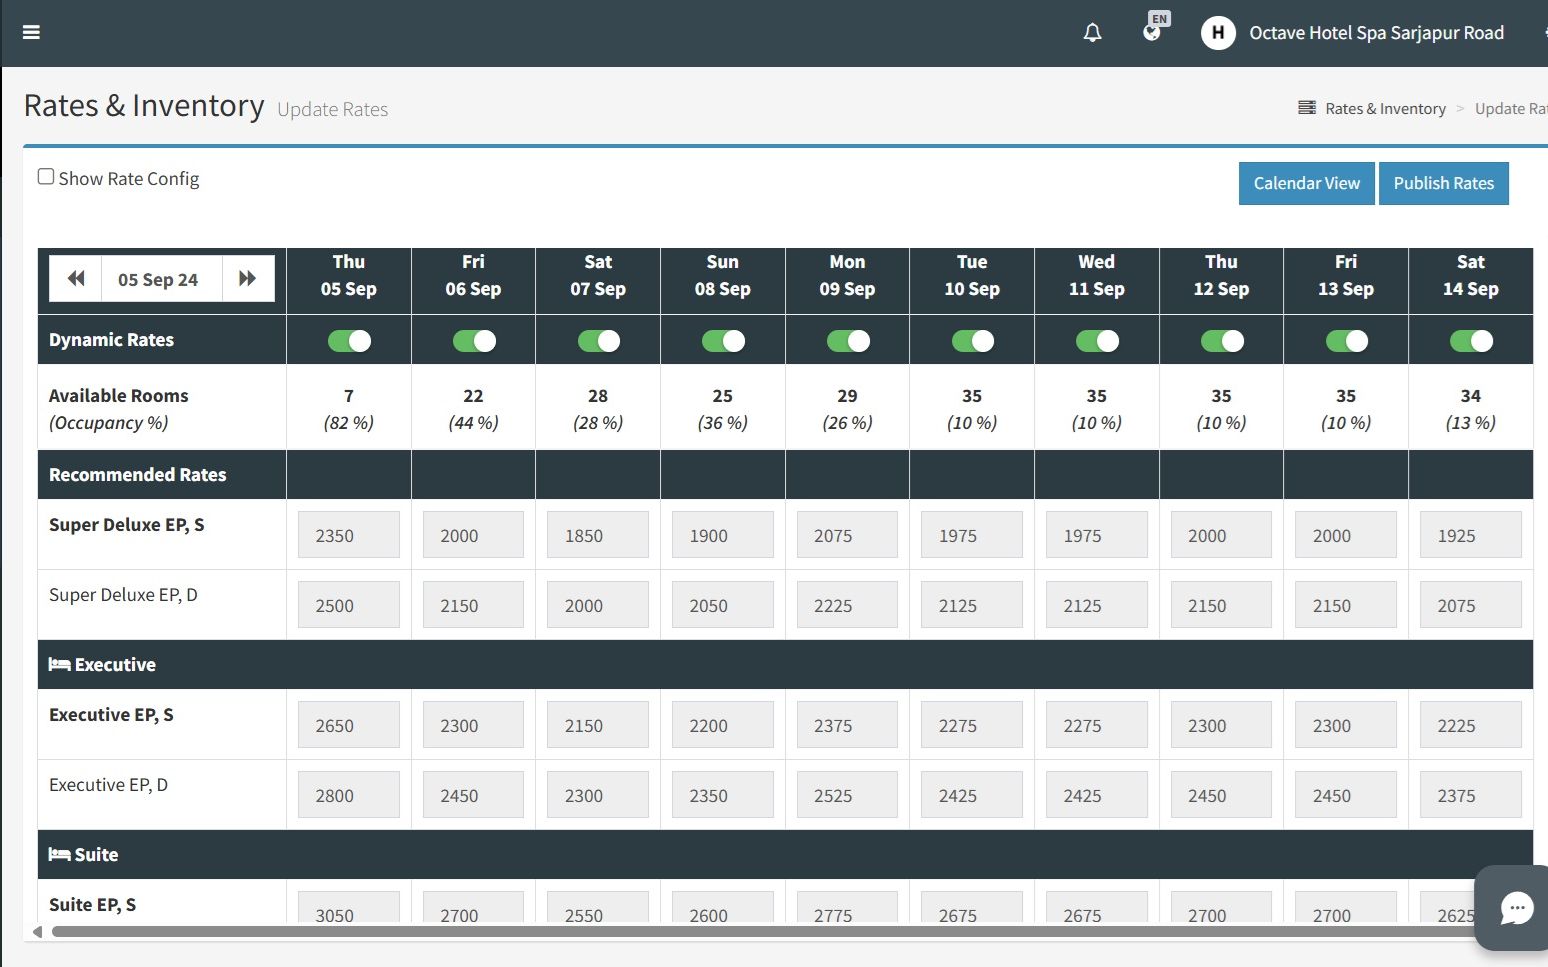
Task: Click the language globe icon
Action: 1152,32
